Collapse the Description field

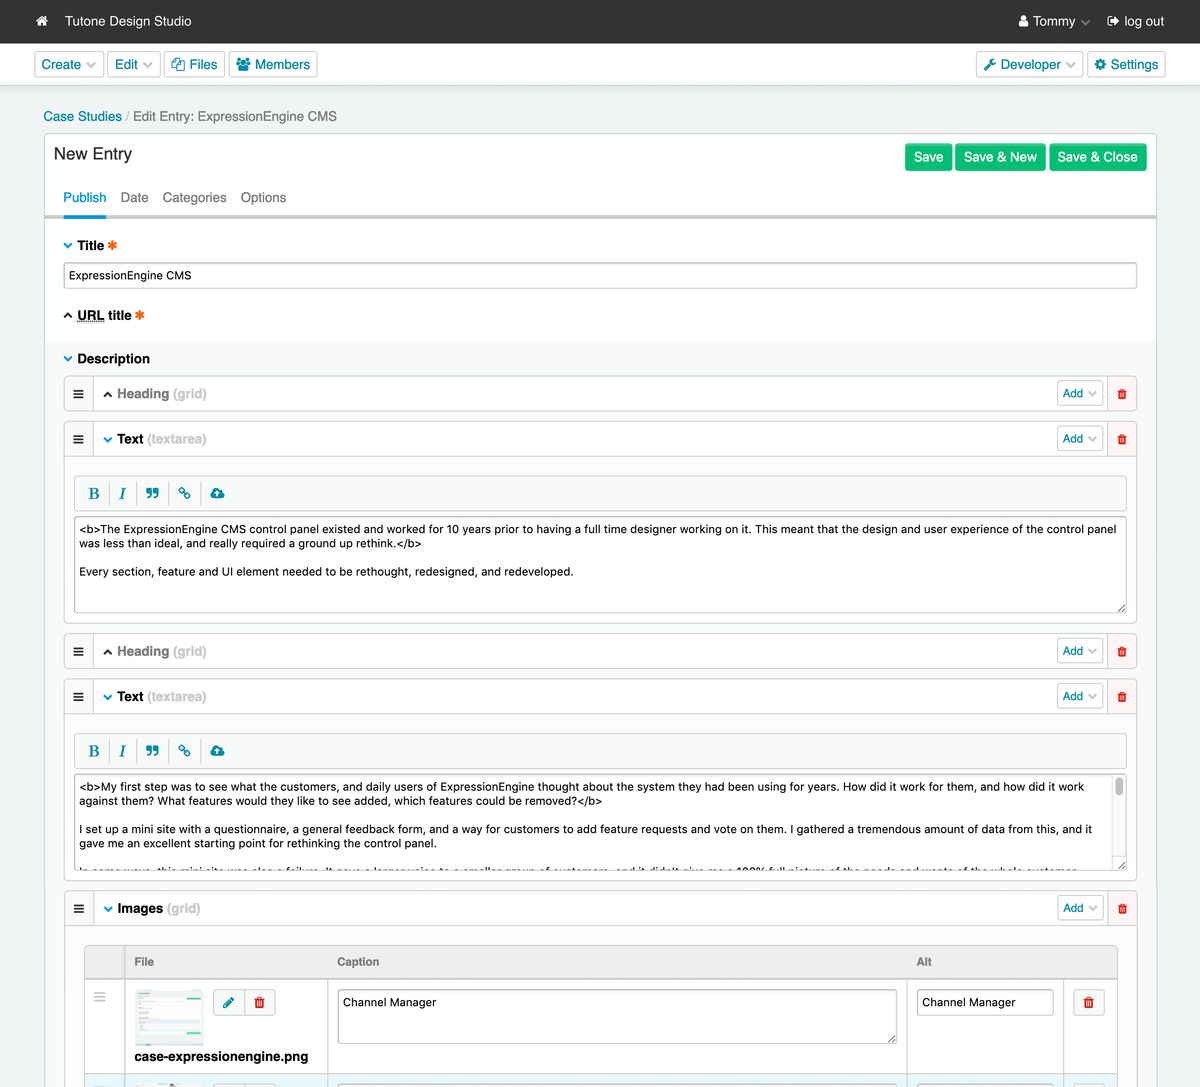67,358
